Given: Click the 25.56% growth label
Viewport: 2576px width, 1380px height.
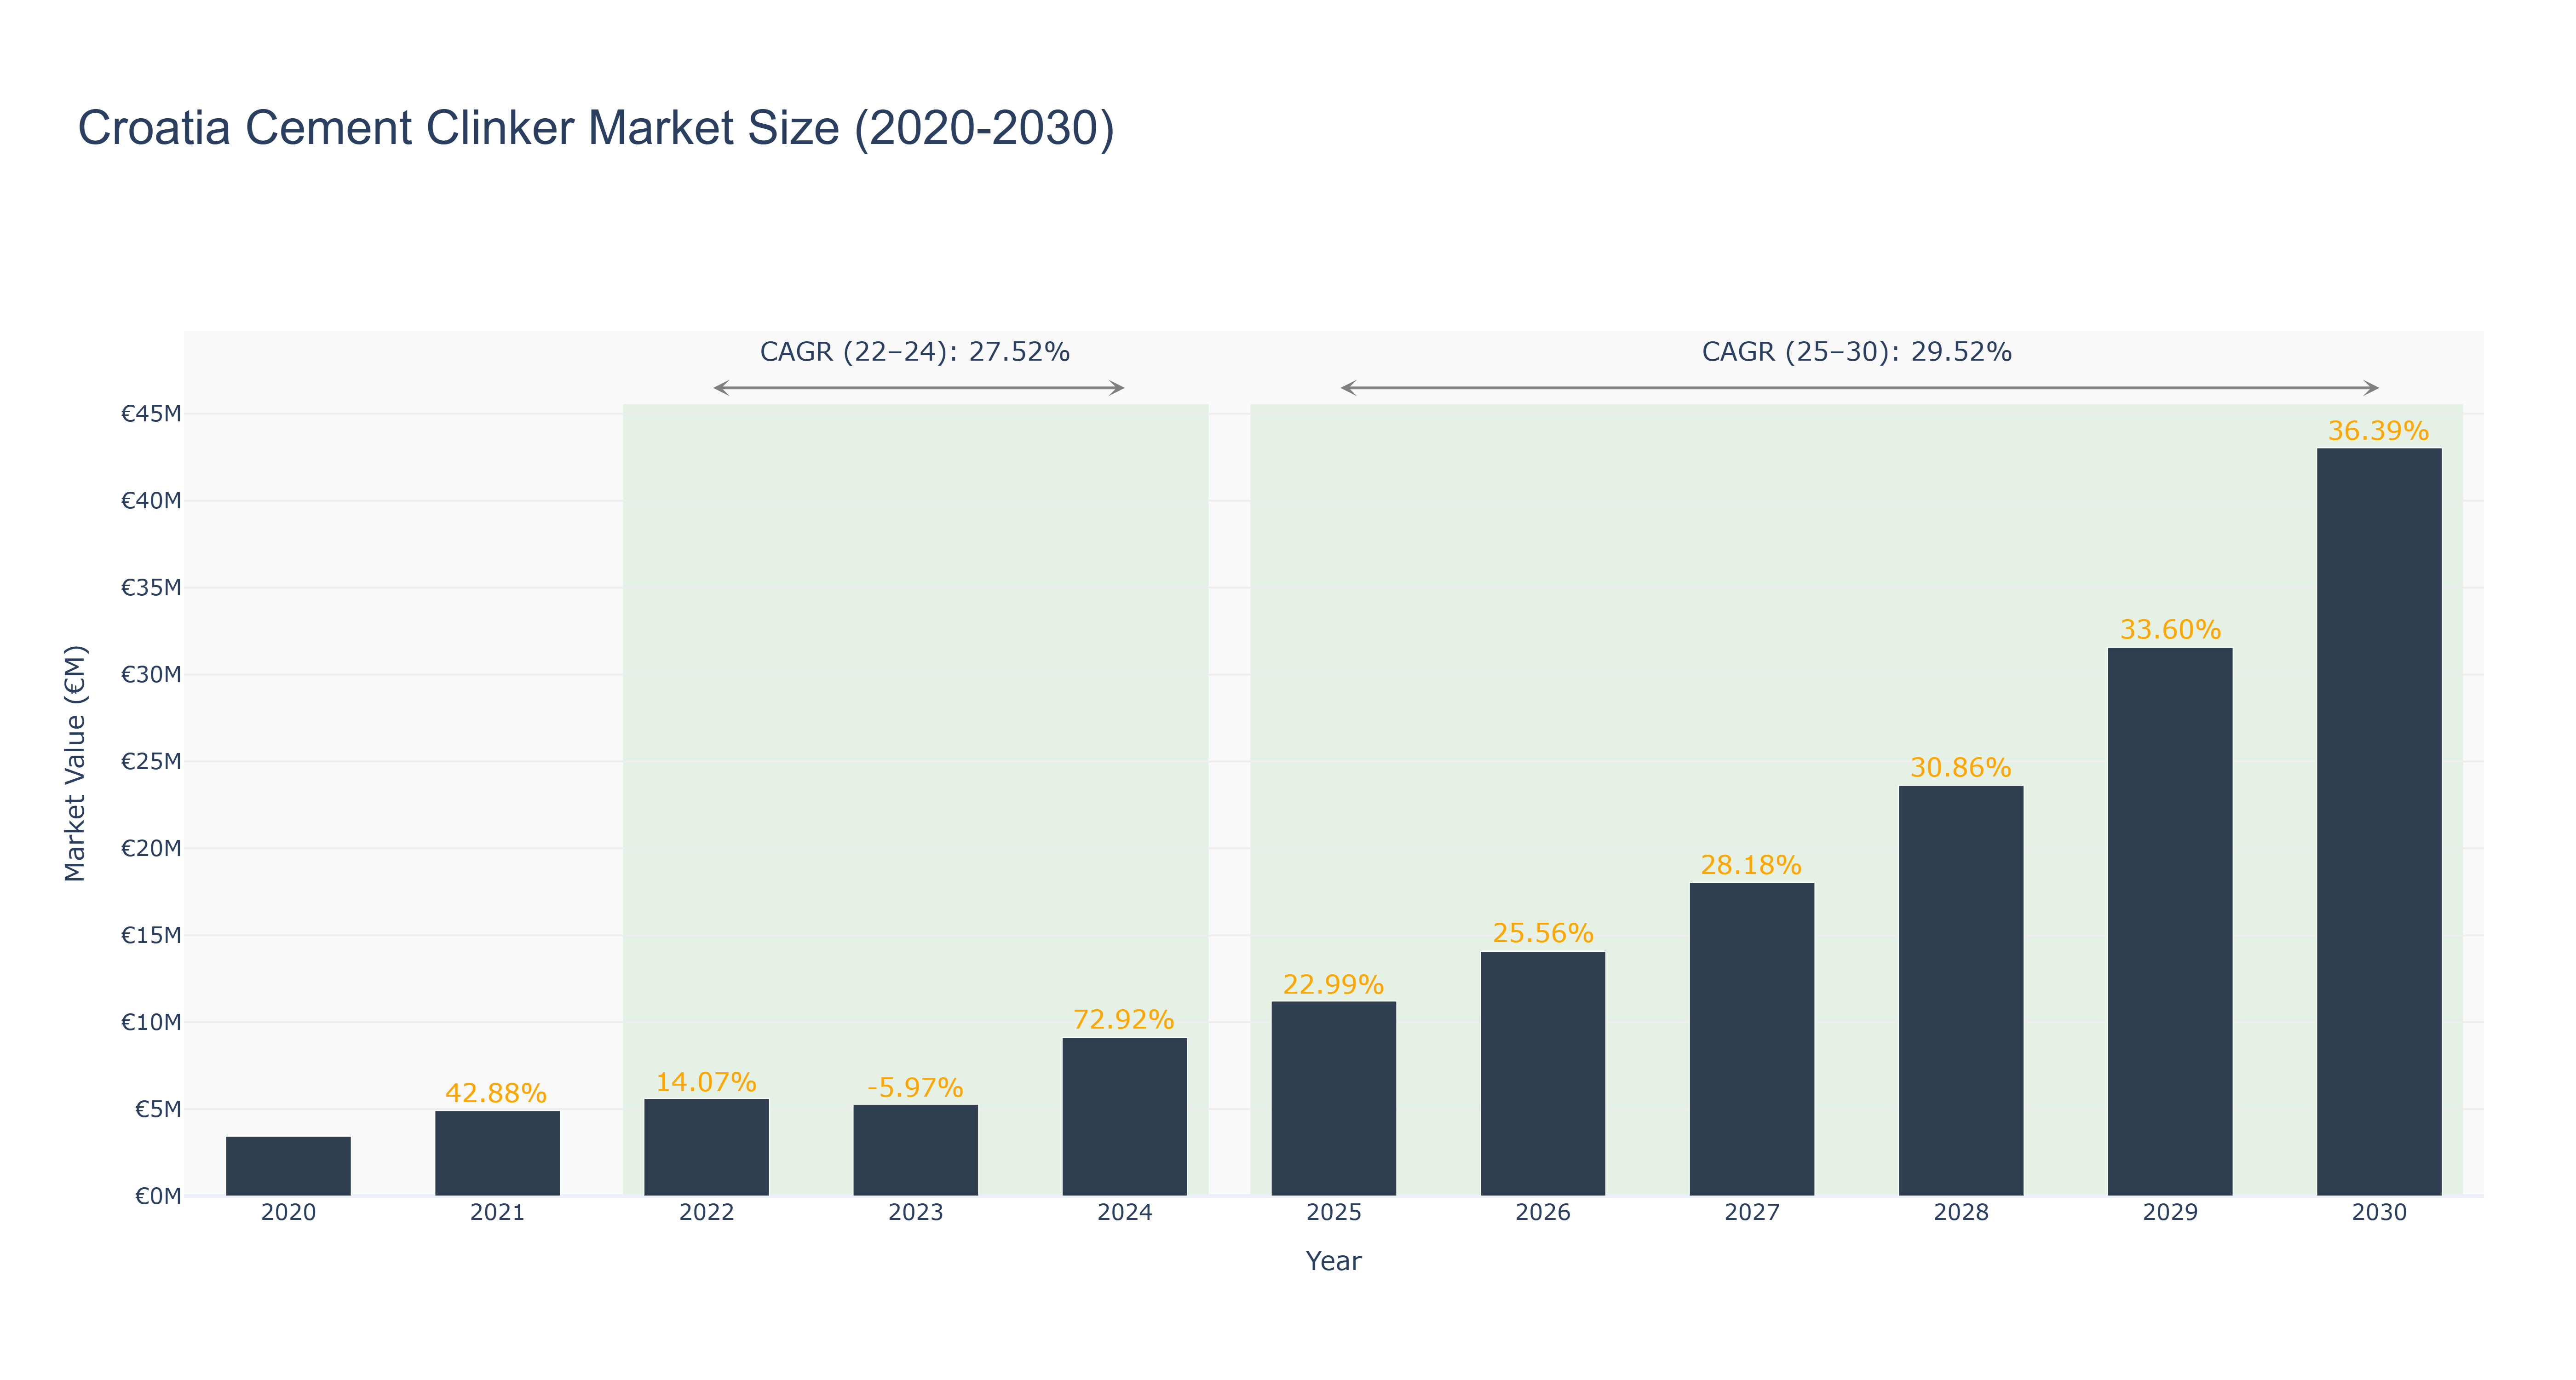Looking at the screenshot, I should [1543, 934].
